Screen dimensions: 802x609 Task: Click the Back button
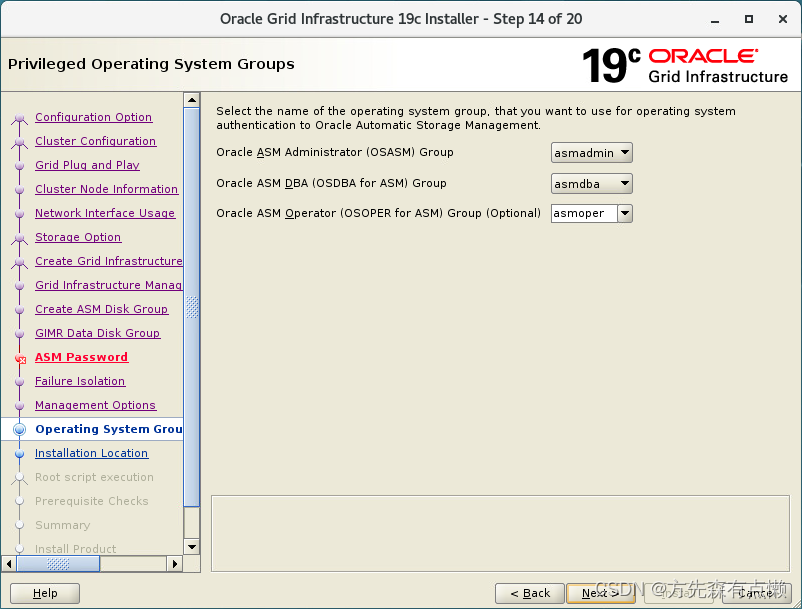[530, 594]
